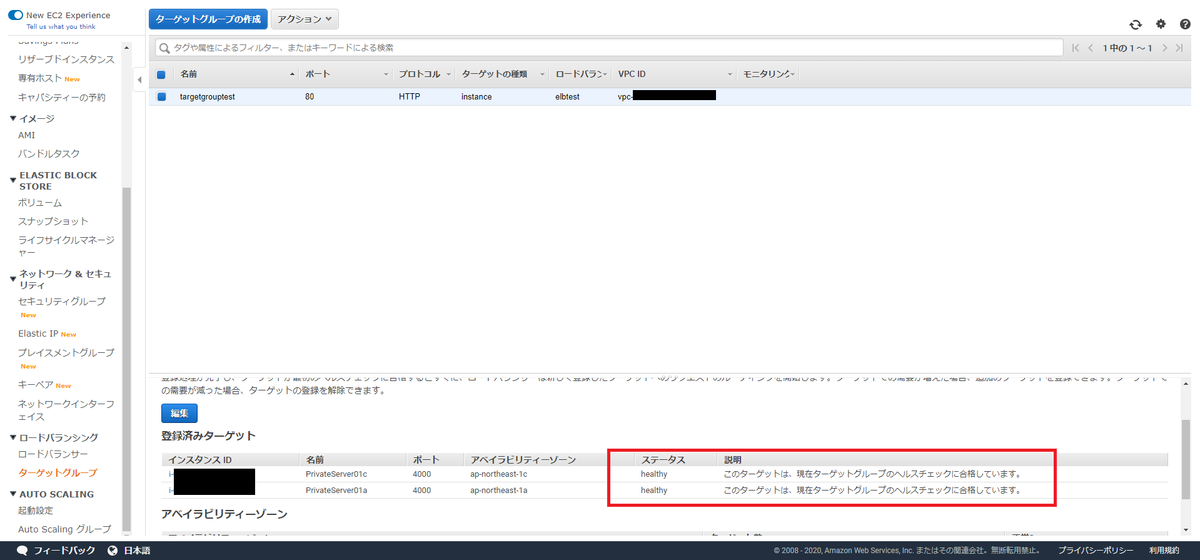Open the help question mark icon
This screenshot has height=560, width=1200.
[x=1186, y=24]
